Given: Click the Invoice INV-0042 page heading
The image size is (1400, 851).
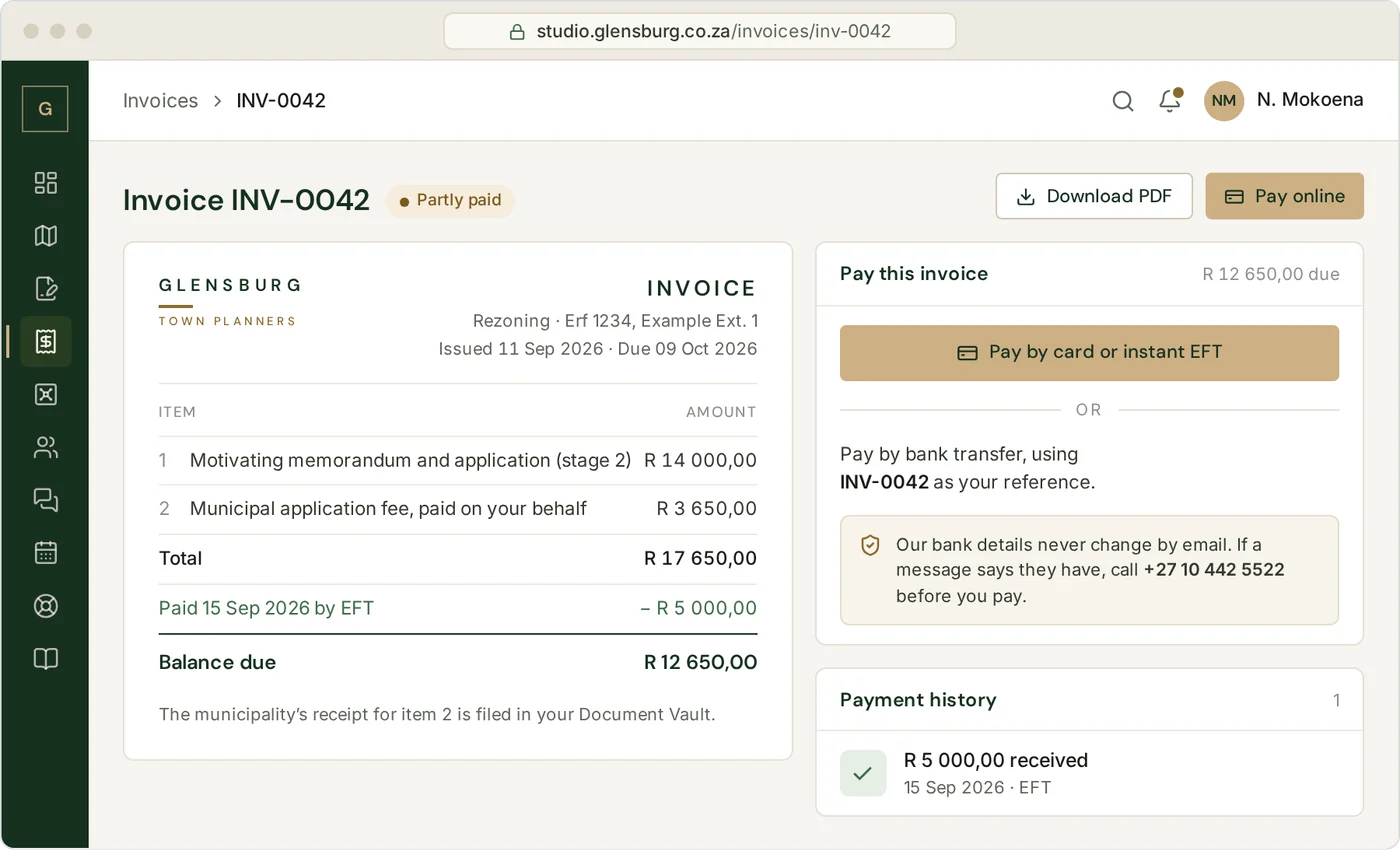Looking at the screenshot, I should (x=246, y=200).
